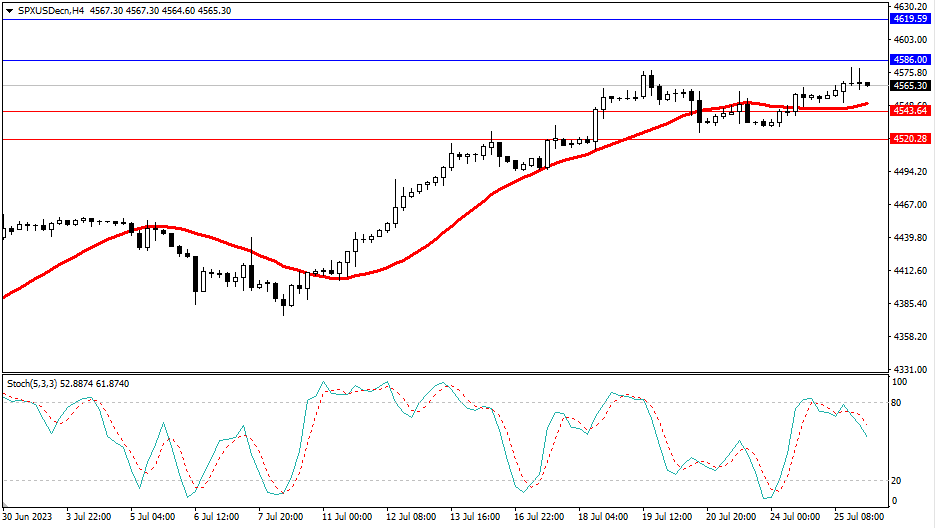Click the 25 Jul 08:00 time label
This screenshot has width=935, height=528.
tap(859, 517)
